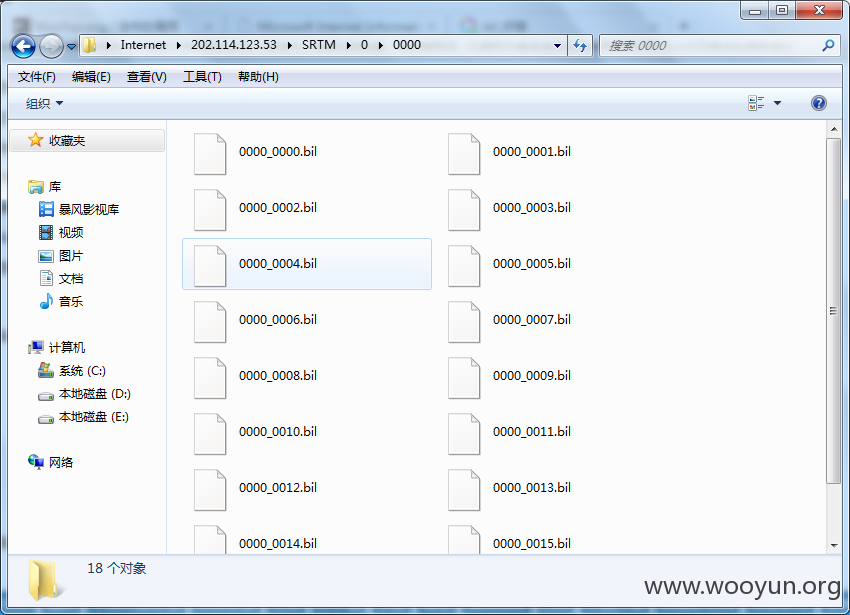850x615 pixels.
Task: Change view with the view mode icon
Action: click(756, 103)
